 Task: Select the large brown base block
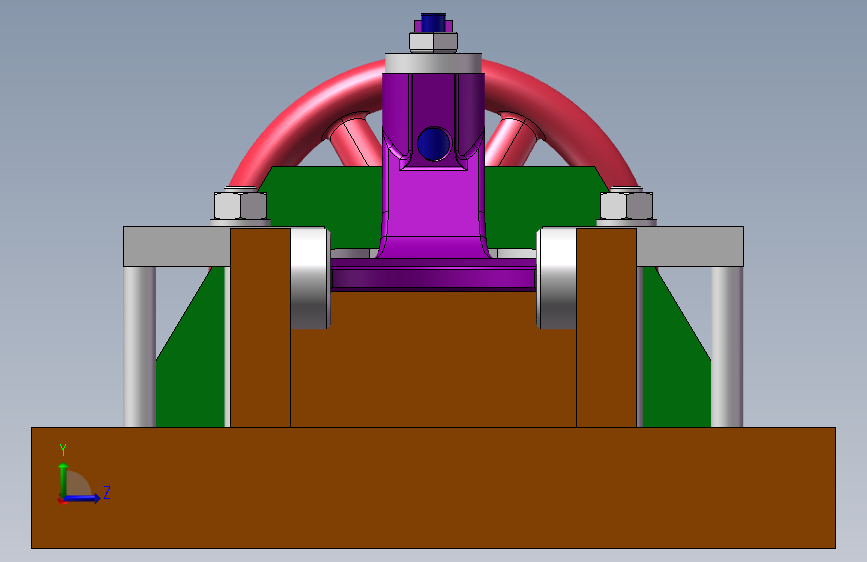[434, 487]
